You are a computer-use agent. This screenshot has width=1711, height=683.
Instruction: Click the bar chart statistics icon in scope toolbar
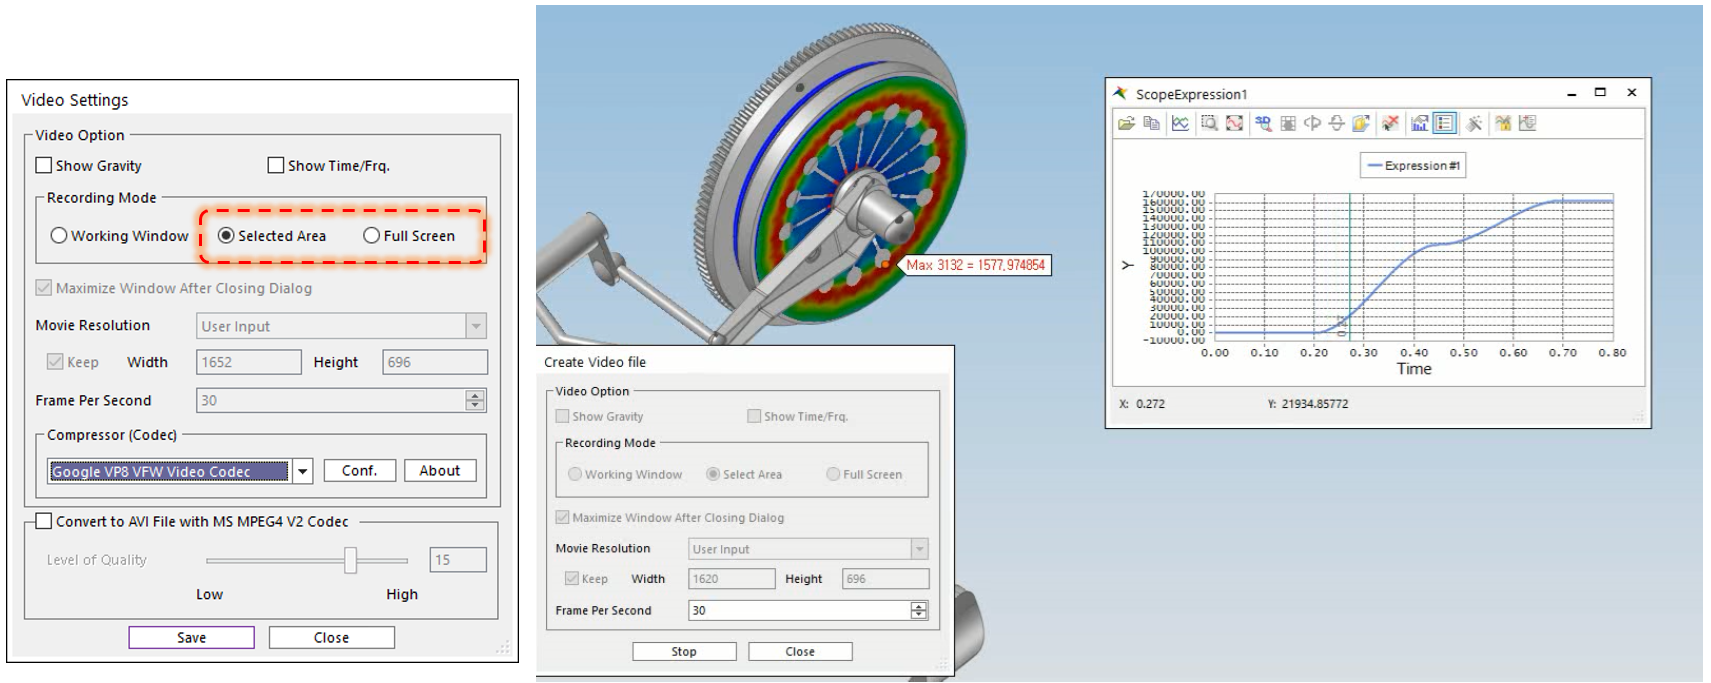point(1419,123)
